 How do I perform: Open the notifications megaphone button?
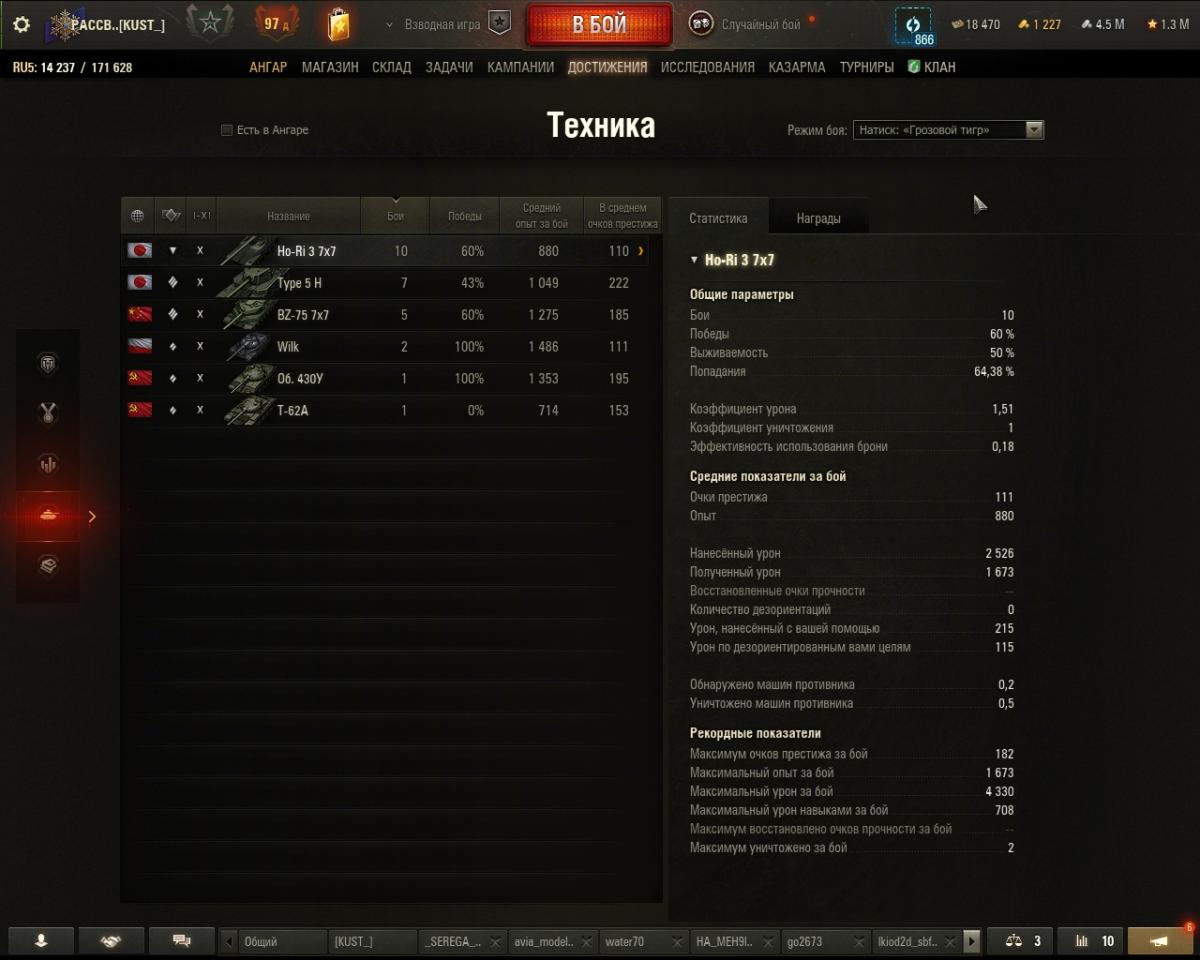tap(1160, 941)
